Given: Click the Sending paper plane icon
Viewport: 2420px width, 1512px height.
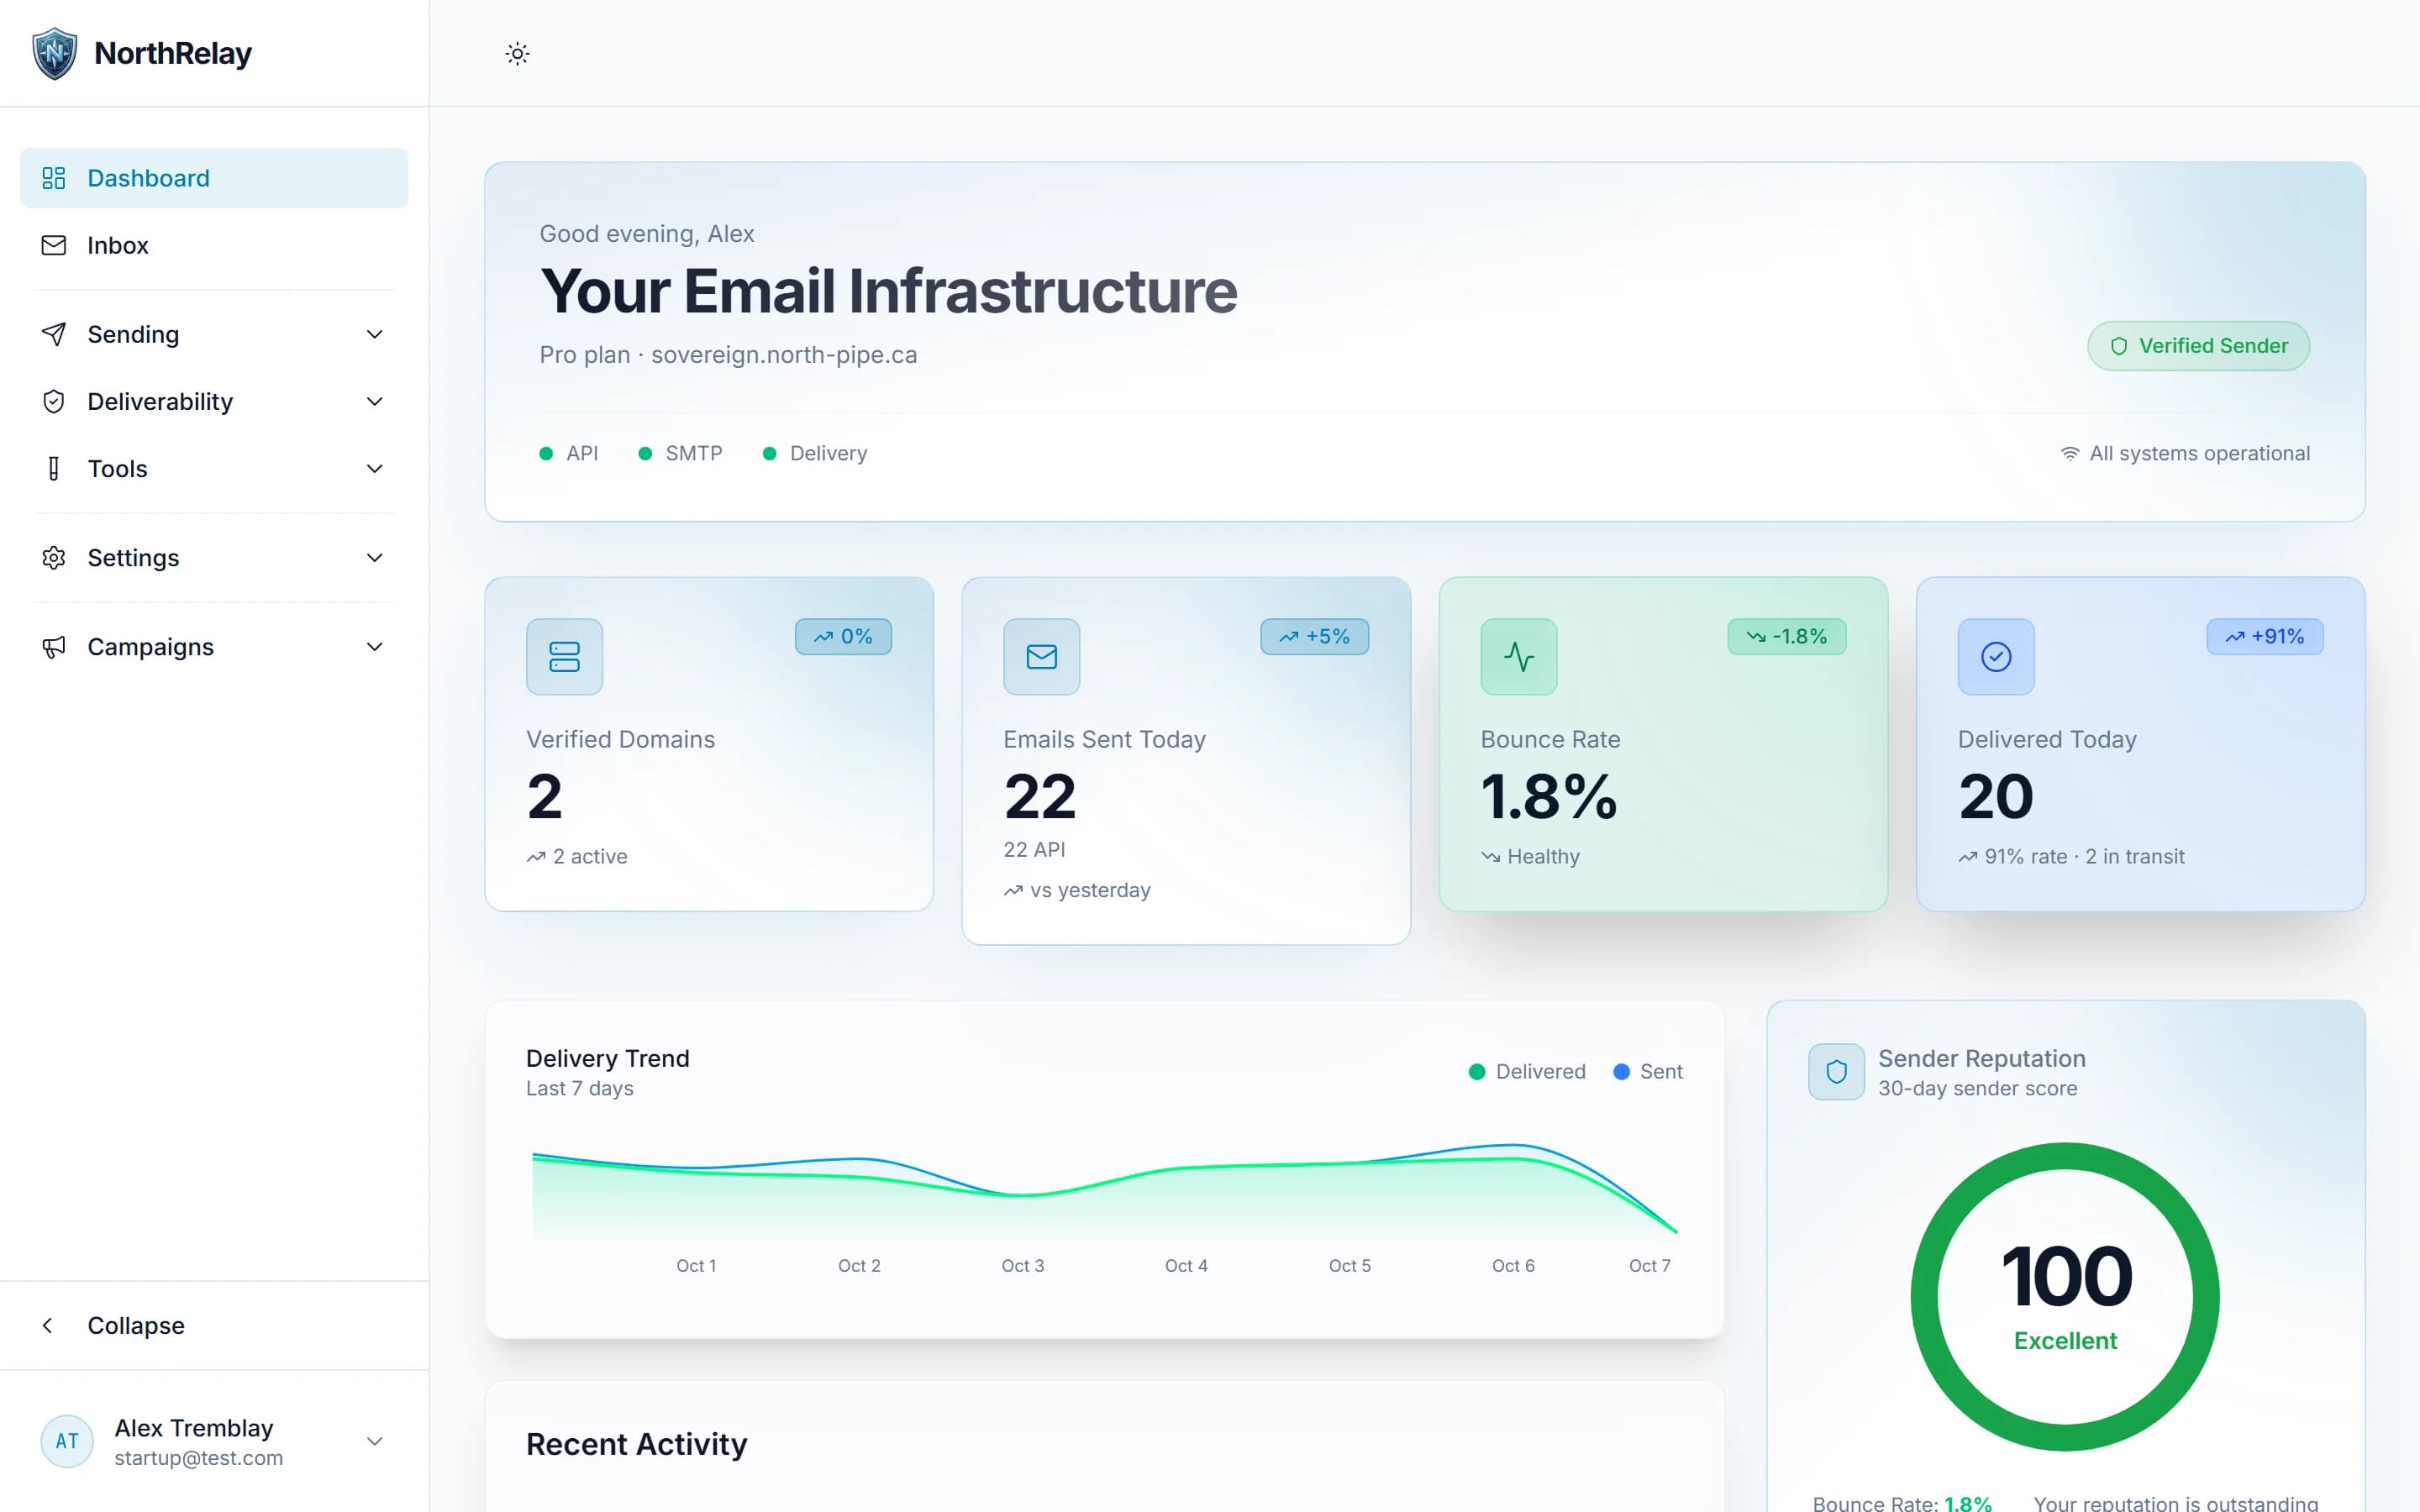Looking at the screenshot, I should click(54, 334).
